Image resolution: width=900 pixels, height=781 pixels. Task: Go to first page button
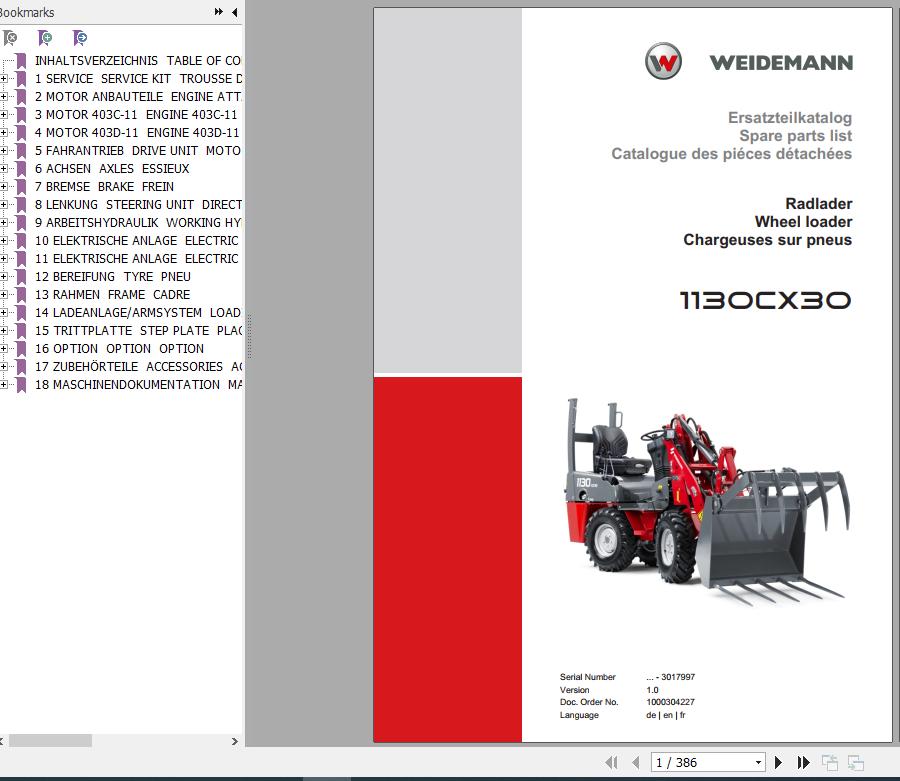tap(612, 763)
